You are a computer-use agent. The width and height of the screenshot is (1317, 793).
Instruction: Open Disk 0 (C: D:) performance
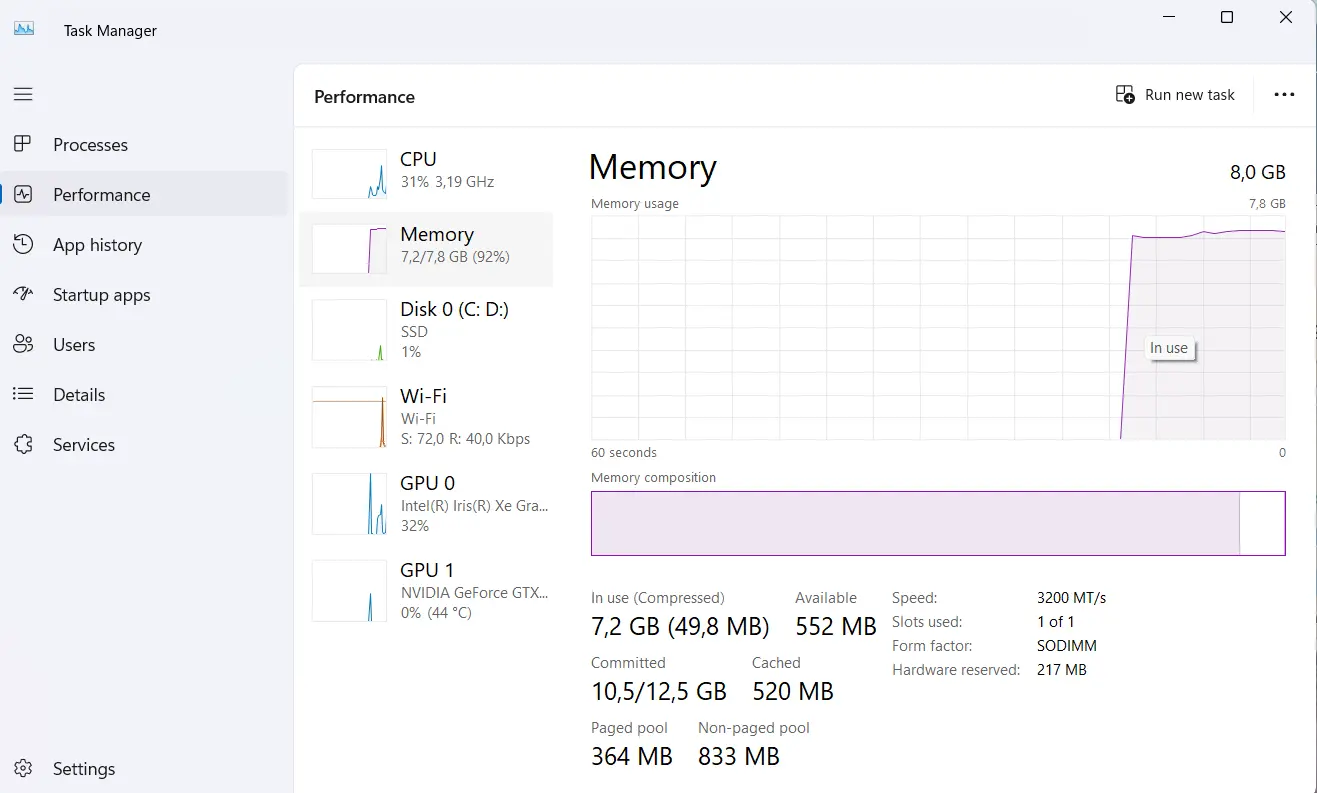(426, 330)
